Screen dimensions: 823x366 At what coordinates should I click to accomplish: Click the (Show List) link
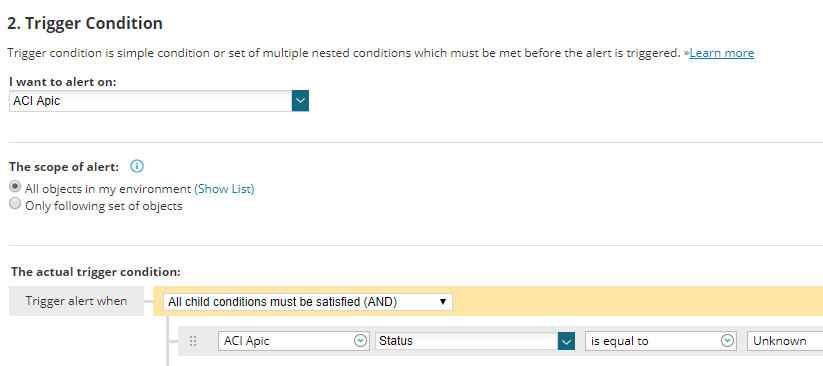(x=224, y=189)
